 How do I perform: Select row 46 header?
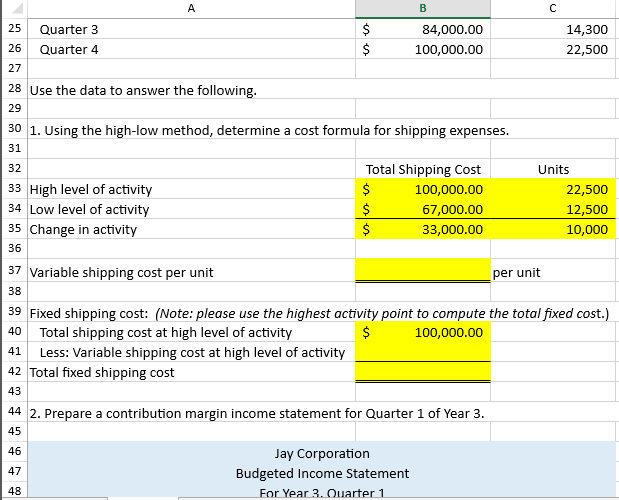(x=15, y=451)
